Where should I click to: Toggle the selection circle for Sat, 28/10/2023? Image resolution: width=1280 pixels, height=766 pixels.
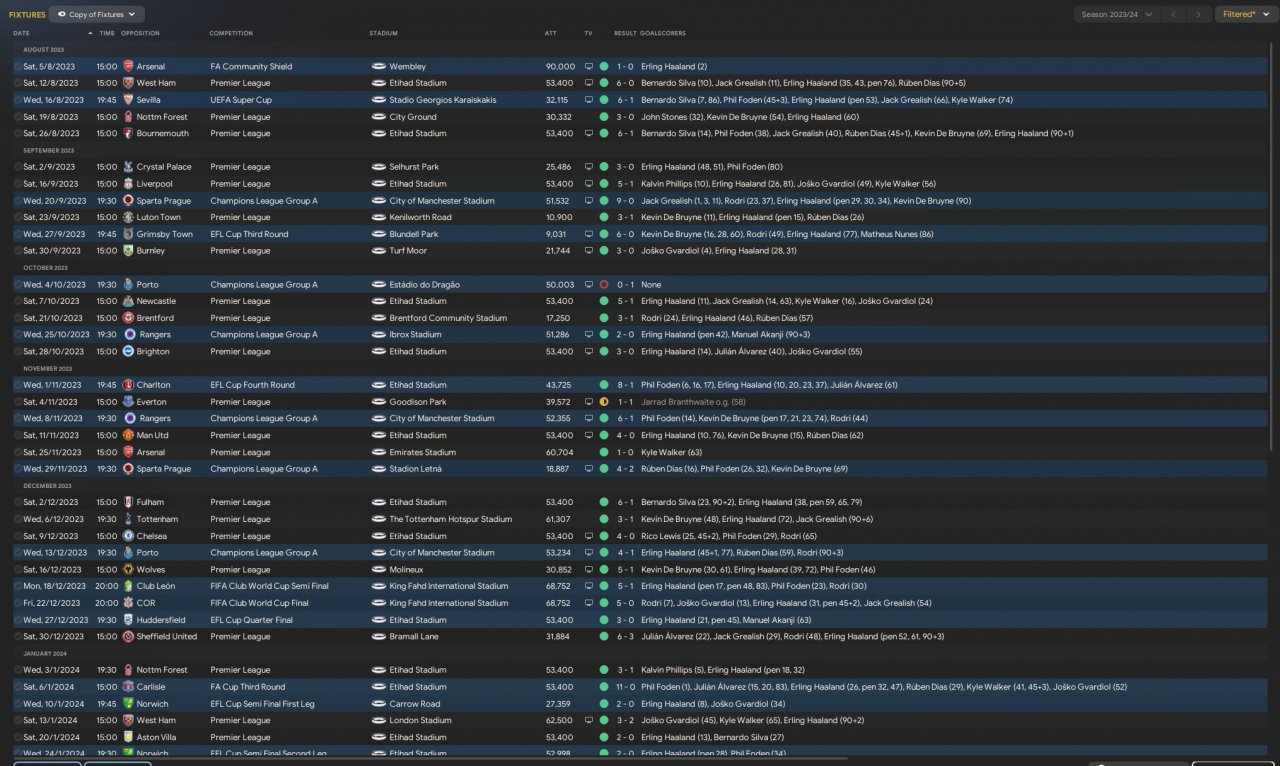[18, 352]
